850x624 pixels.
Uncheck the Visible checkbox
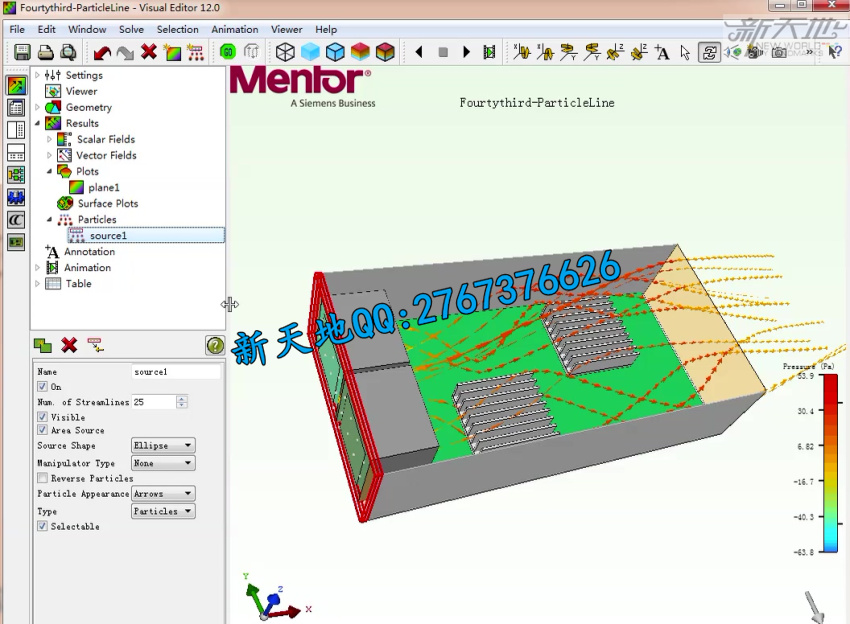pos(42,417)
